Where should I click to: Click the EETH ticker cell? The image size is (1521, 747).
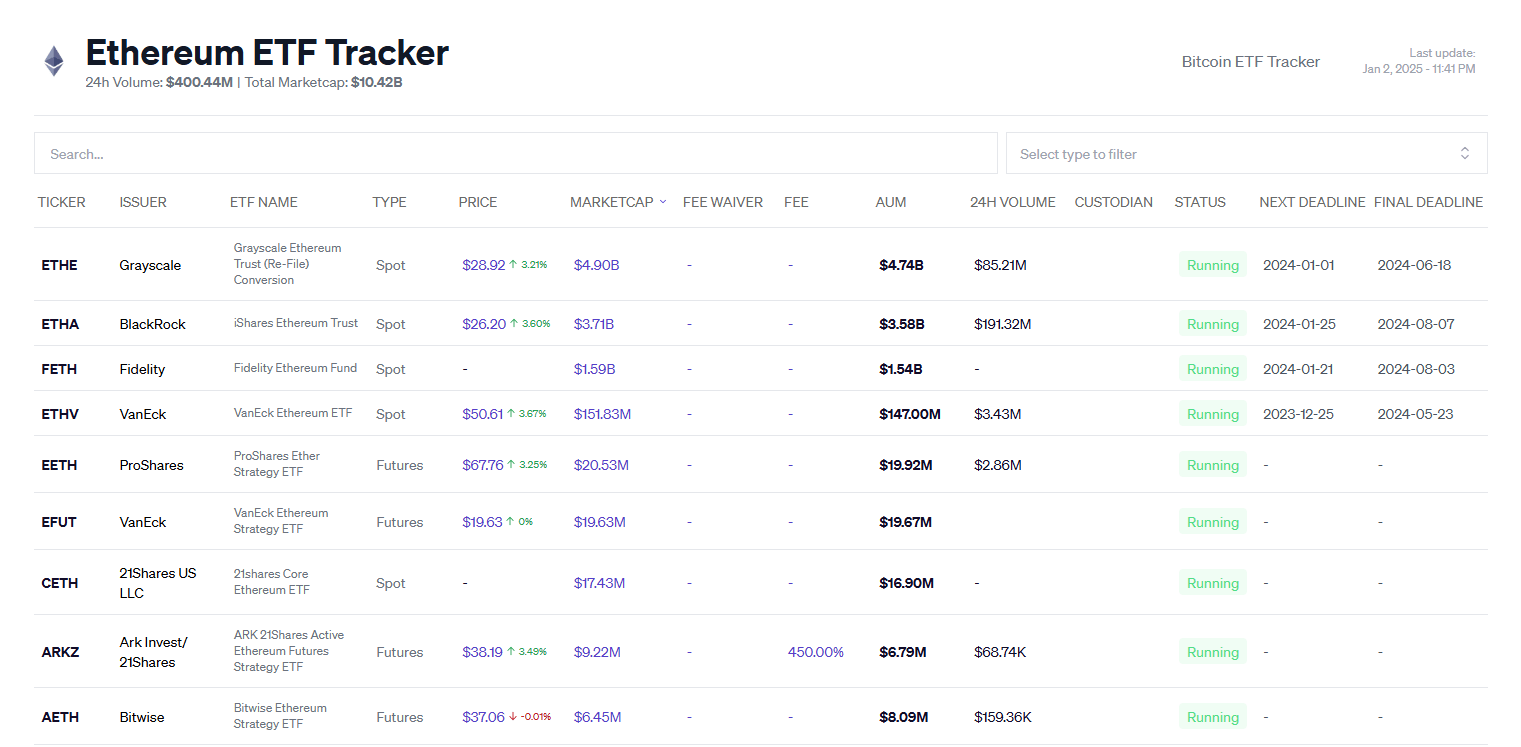(59, 465)
